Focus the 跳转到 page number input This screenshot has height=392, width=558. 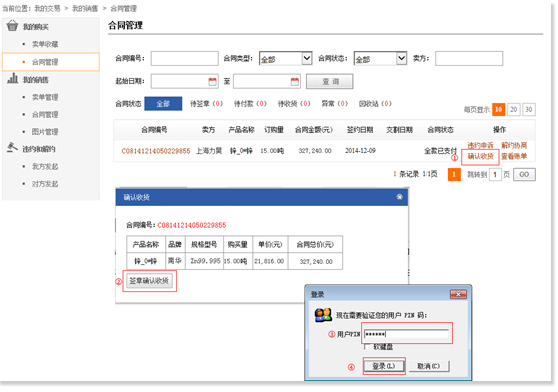pyautogui.click(x=495, y=174)
